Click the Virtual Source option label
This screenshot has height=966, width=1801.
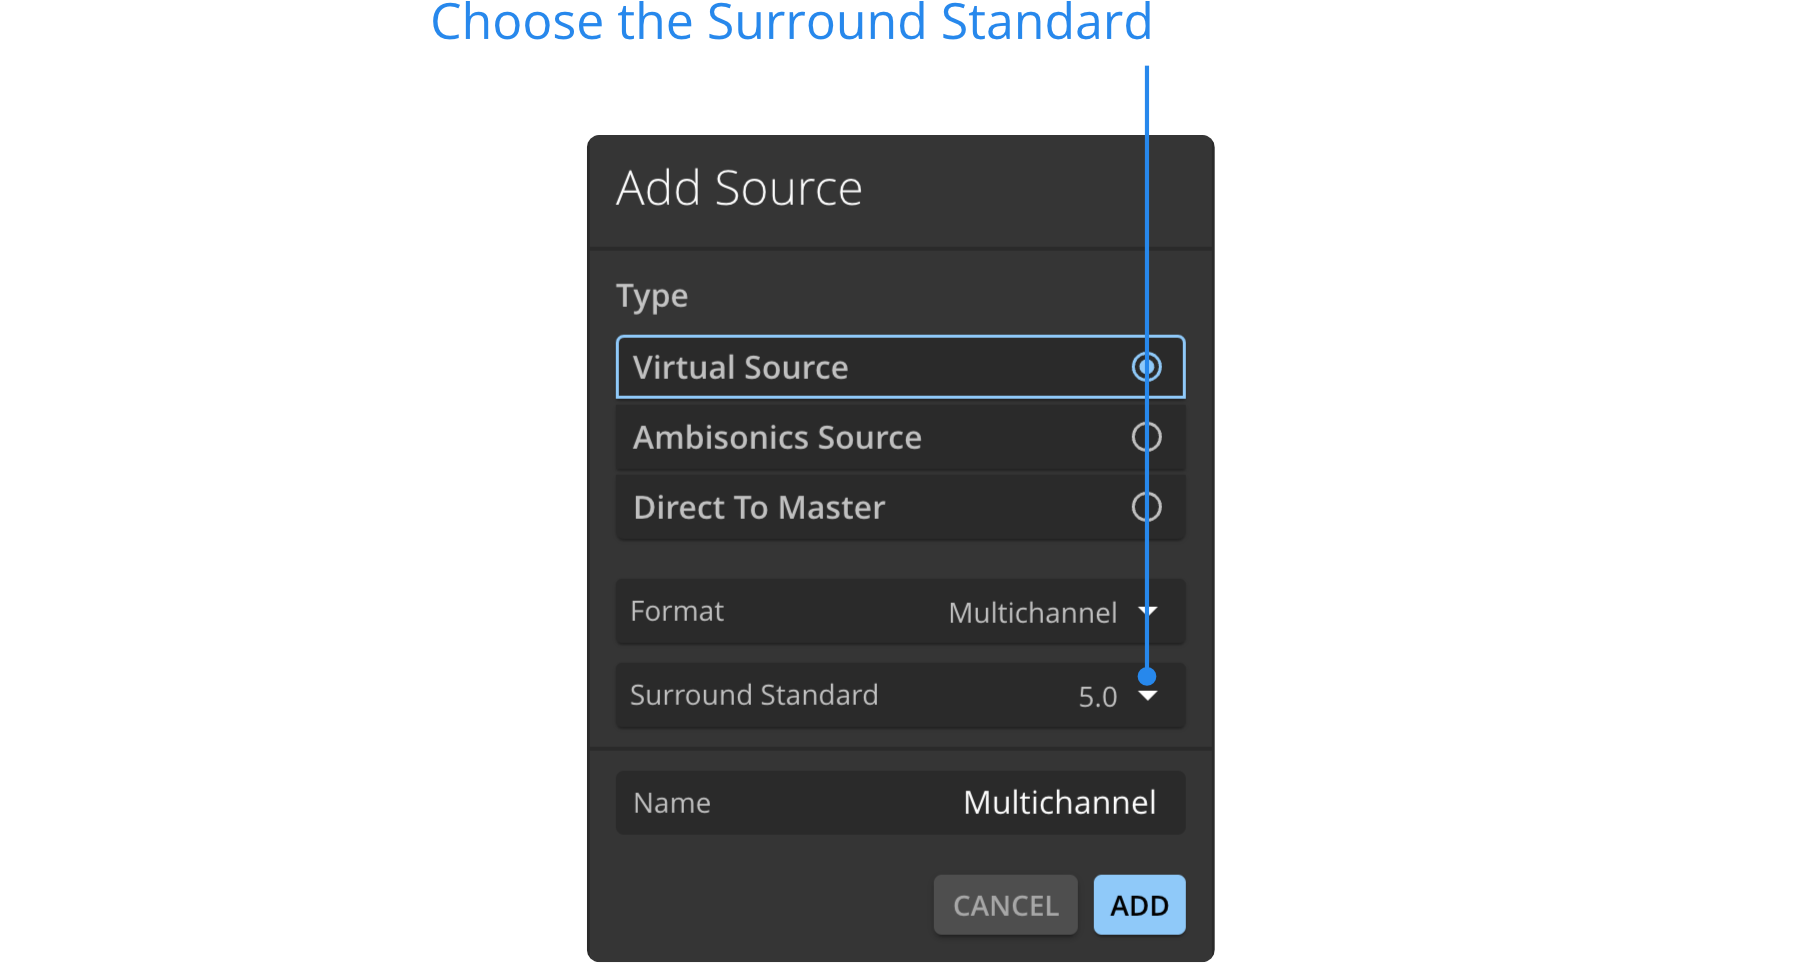pos(740,367)
